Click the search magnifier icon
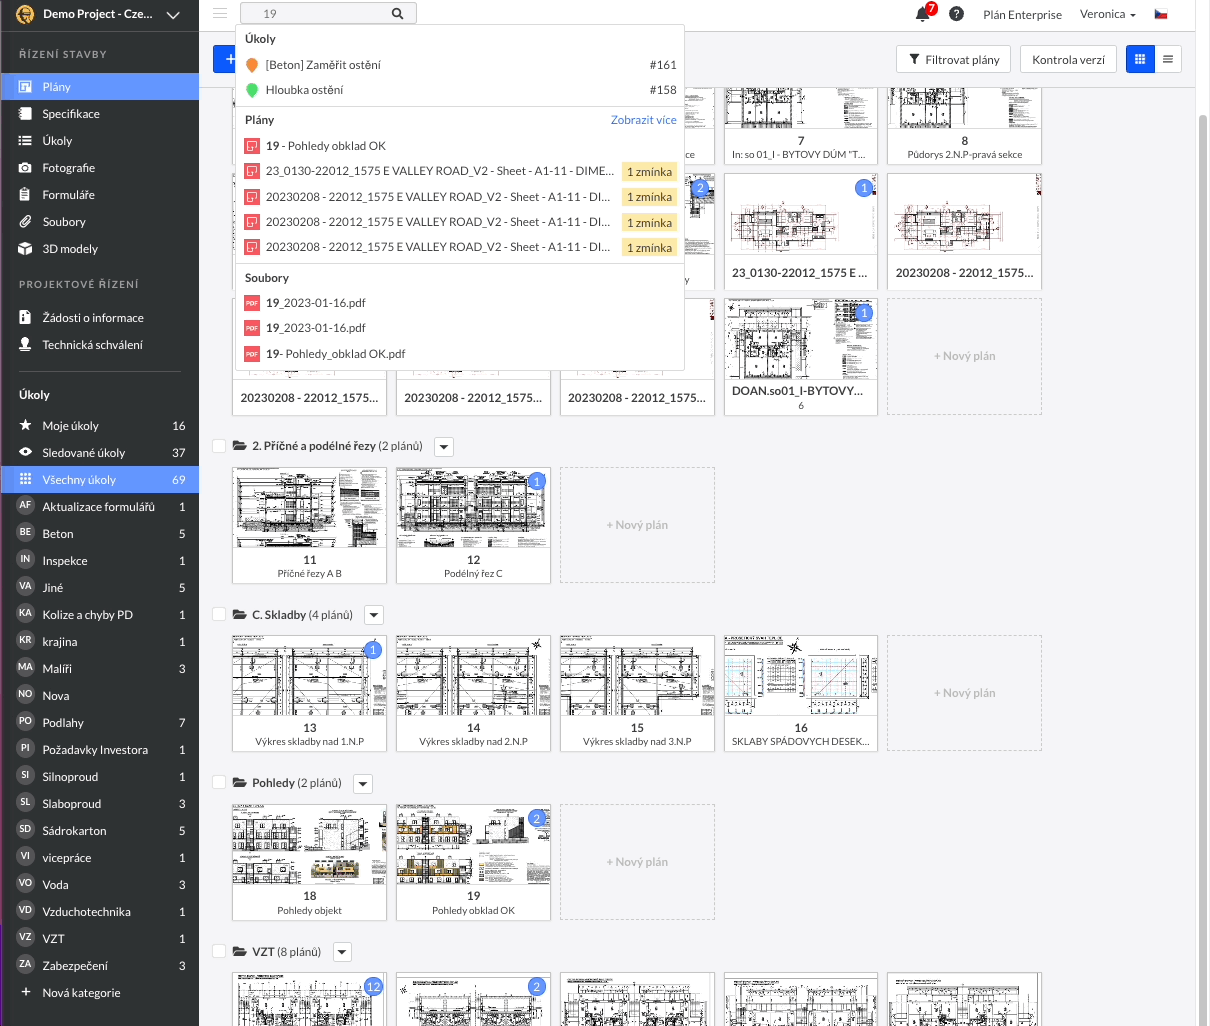The image size is (1210, 1026). pyautogui.click(x=397, y=14)
